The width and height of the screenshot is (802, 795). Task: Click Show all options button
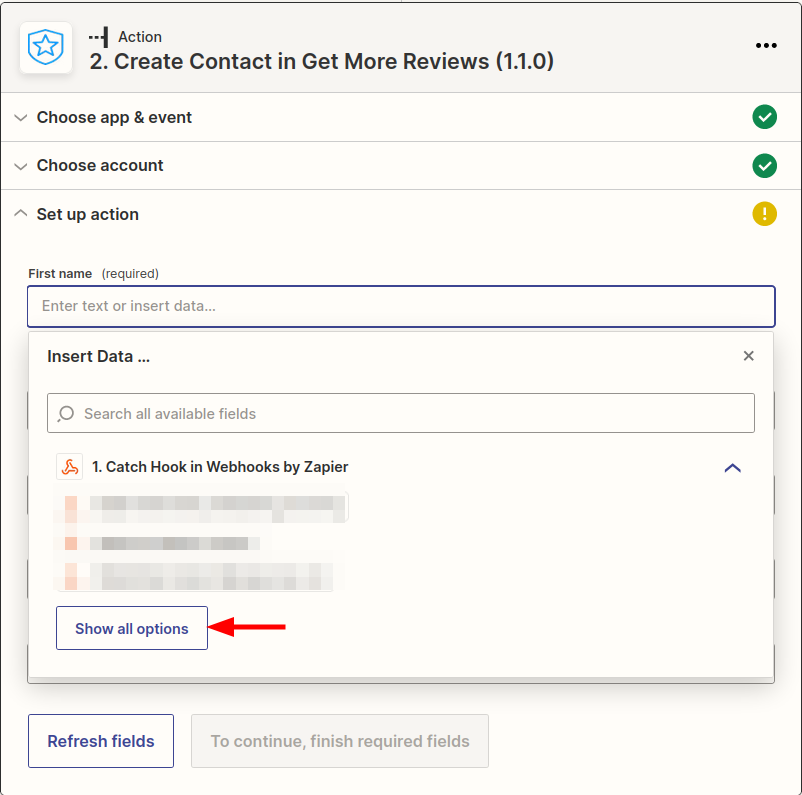132,628
